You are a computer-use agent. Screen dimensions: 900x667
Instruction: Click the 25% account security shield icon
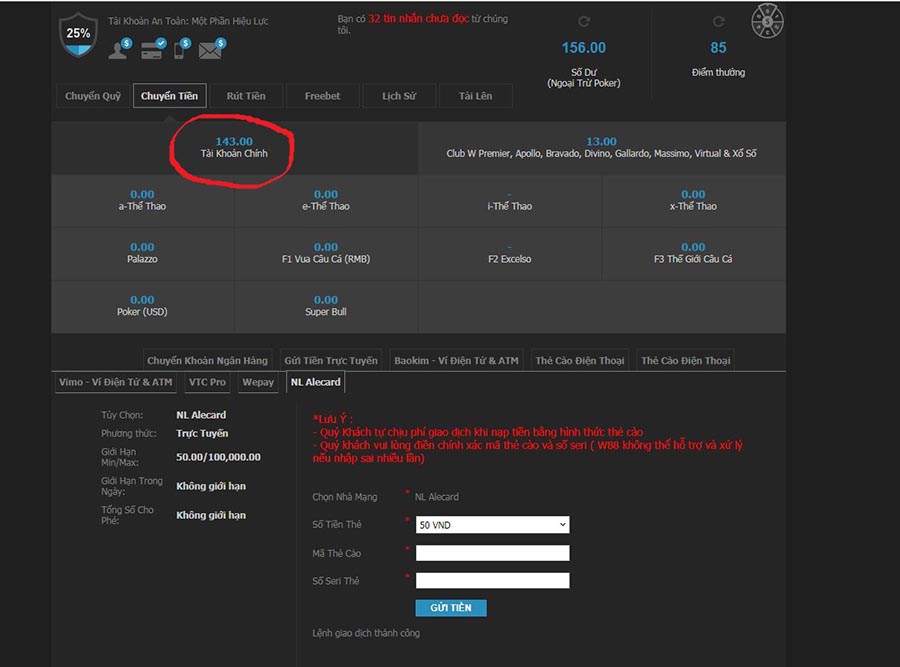coord(78,35)
